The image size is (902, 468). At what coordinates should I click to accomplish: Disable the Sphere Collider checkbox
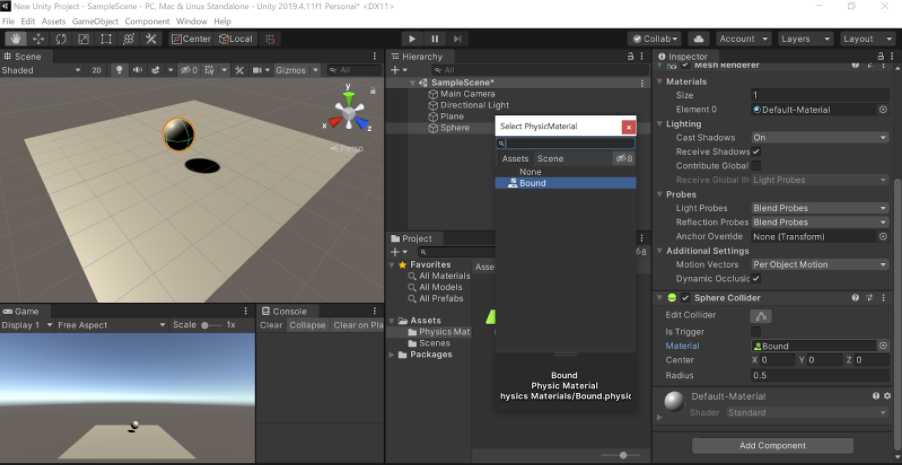click(x=685, y=298)
